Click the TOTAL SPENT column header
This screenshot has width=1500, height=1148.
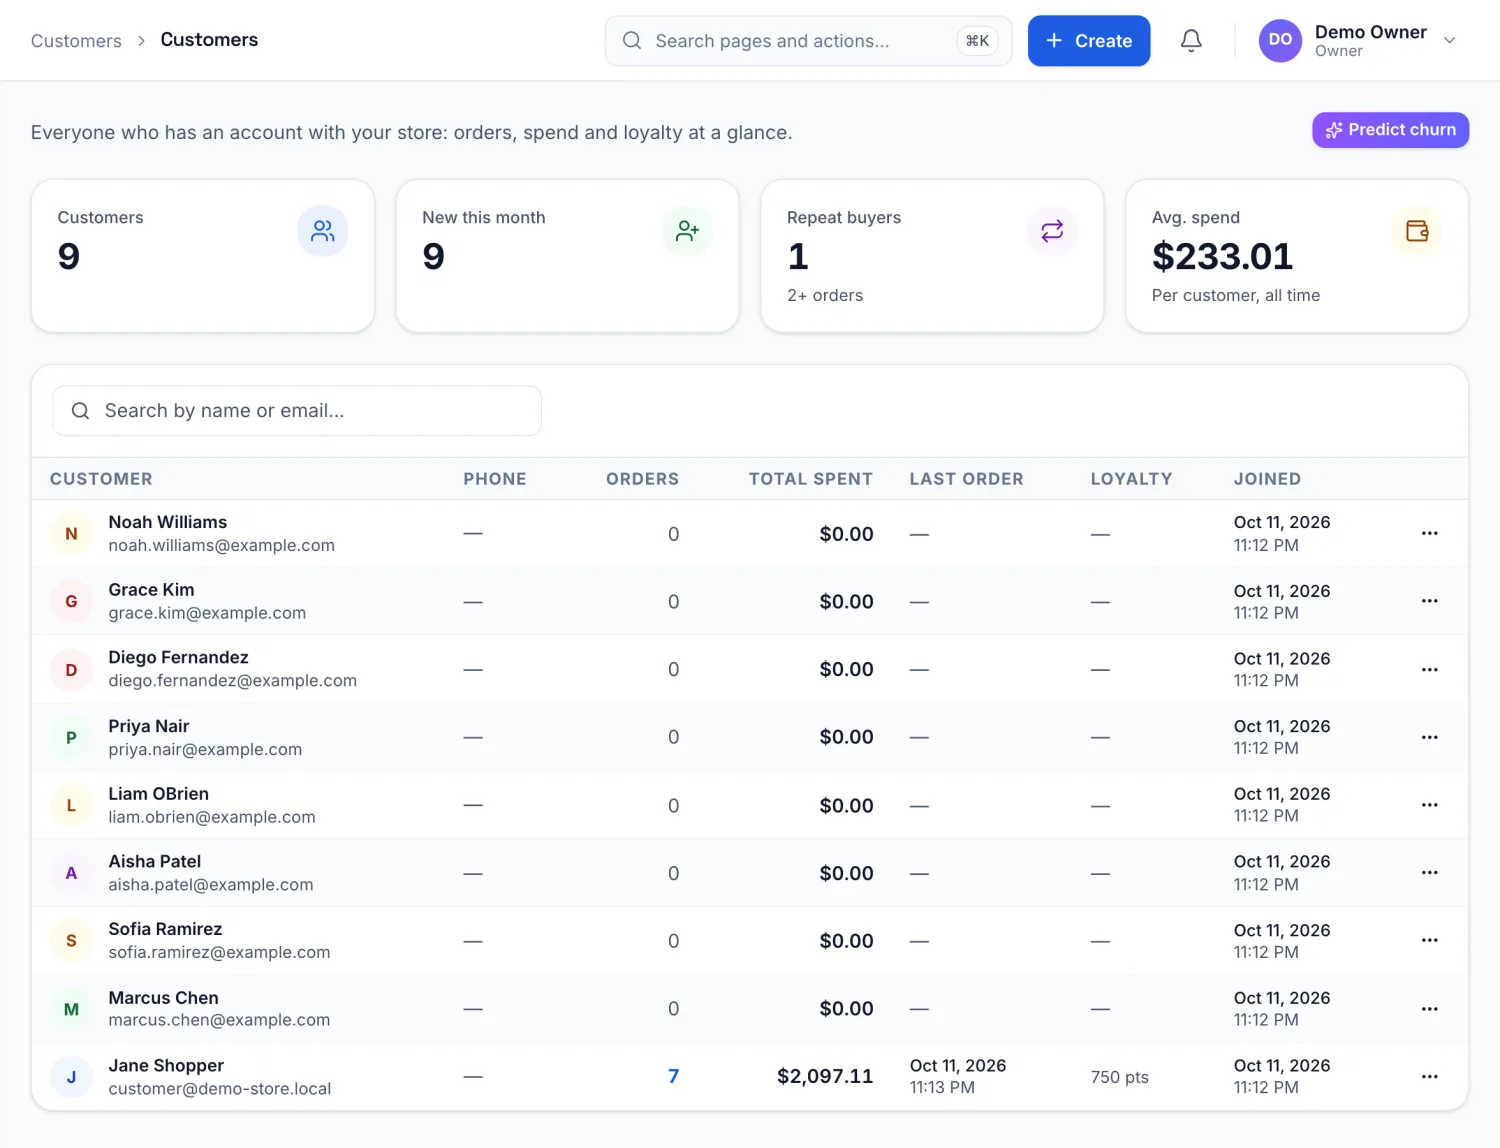coord(811,479)
